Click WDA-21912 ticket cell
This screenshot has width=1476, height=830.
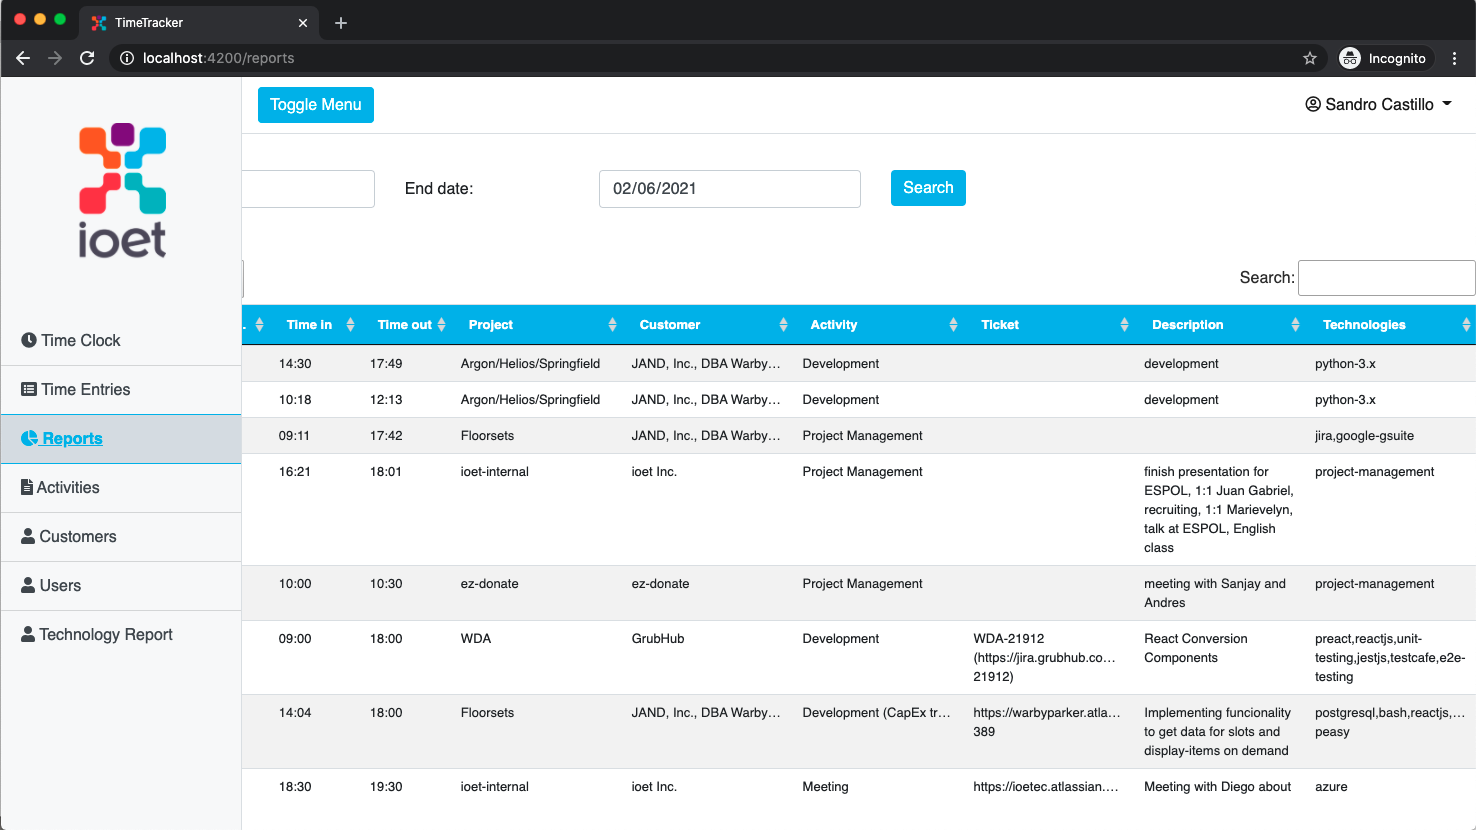tap(1046, 658)
